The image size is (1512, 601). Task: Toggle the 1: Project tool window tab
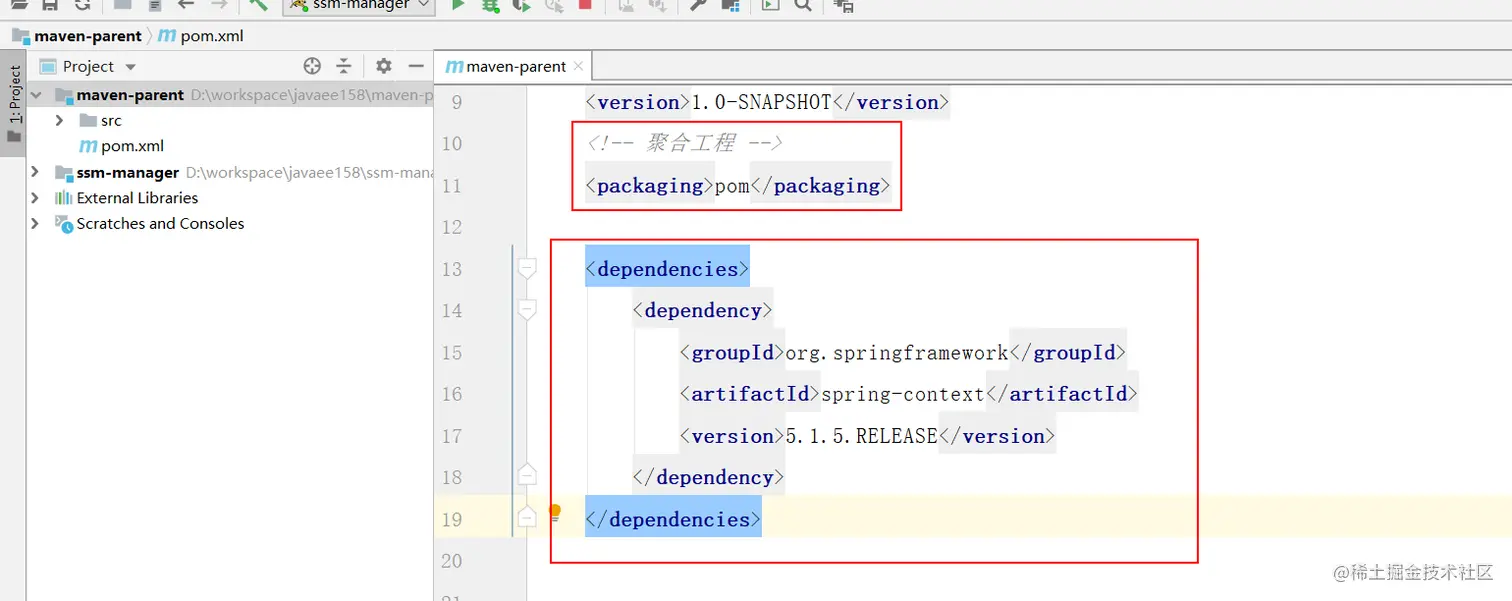pyautogui.click(x=14, y=105)
